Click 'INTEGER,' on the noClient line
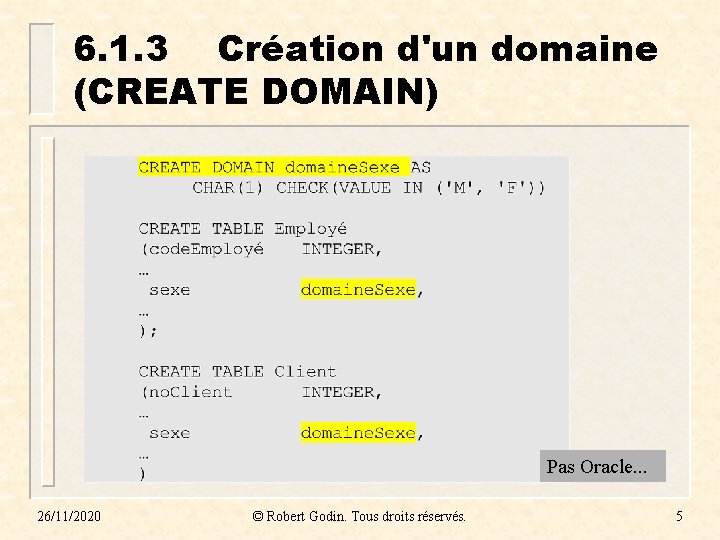Screen dimensions: 720x540 tap(342, 392)
